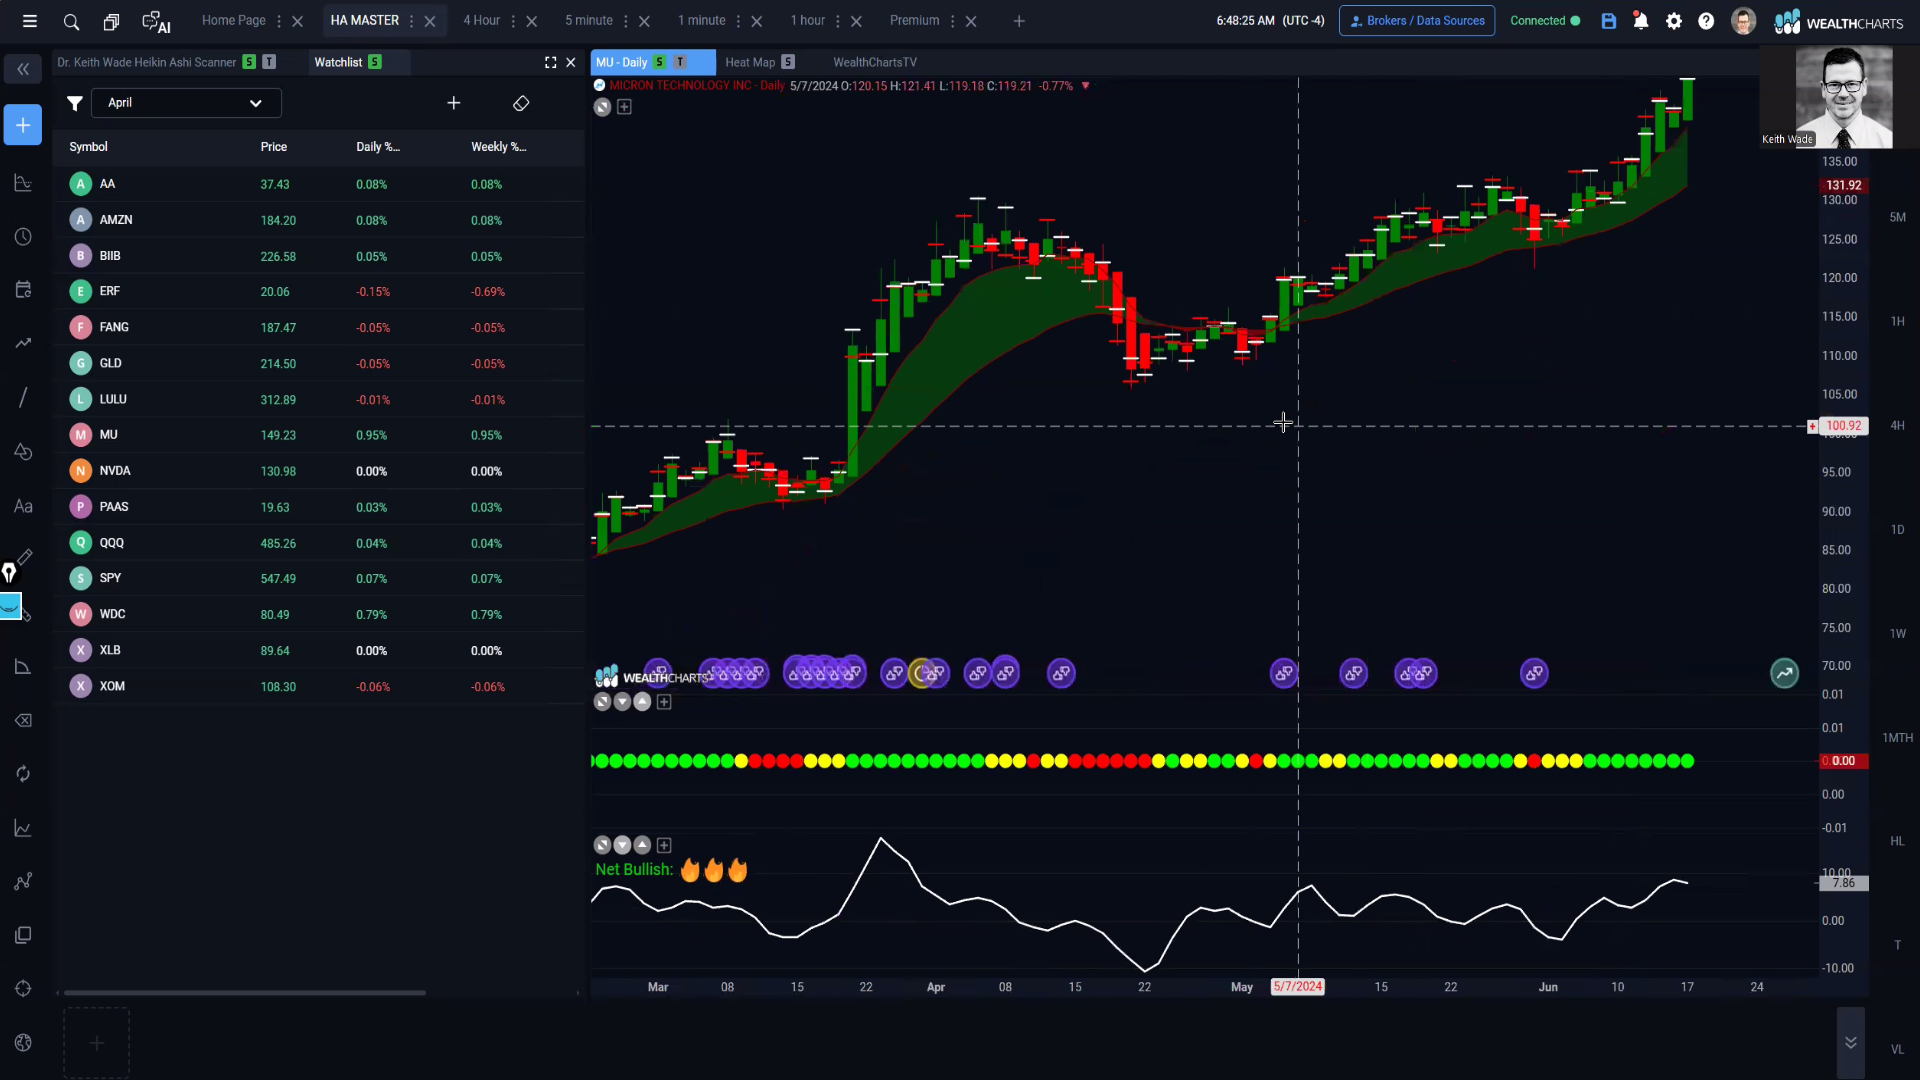
Task: Sort by the Daily % column header
Action: pos(377,147)
